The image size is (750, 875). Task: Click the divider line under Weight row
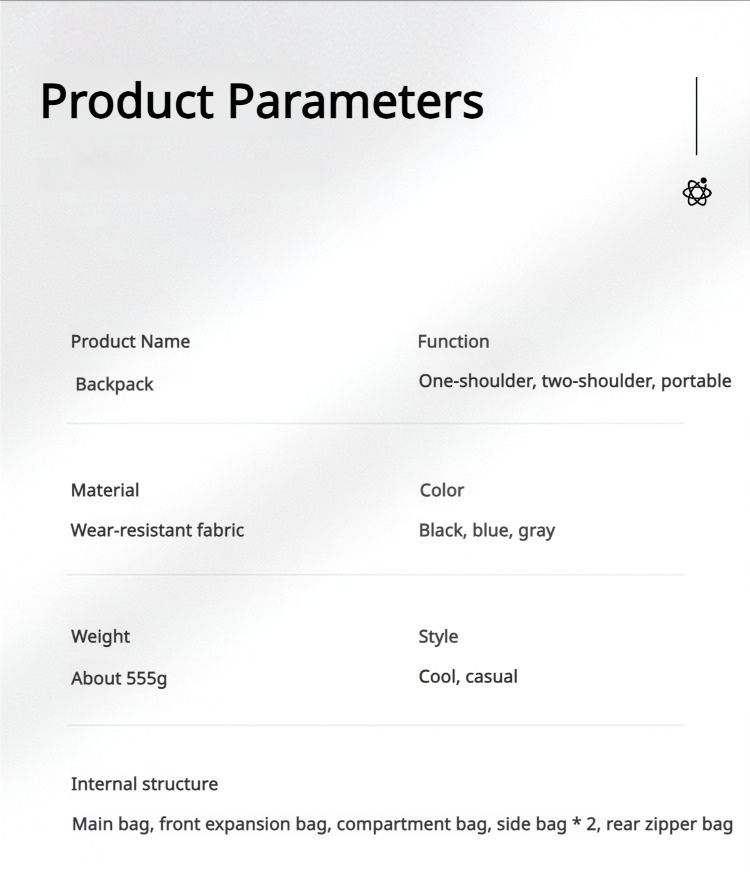click(x=375, y=725)
